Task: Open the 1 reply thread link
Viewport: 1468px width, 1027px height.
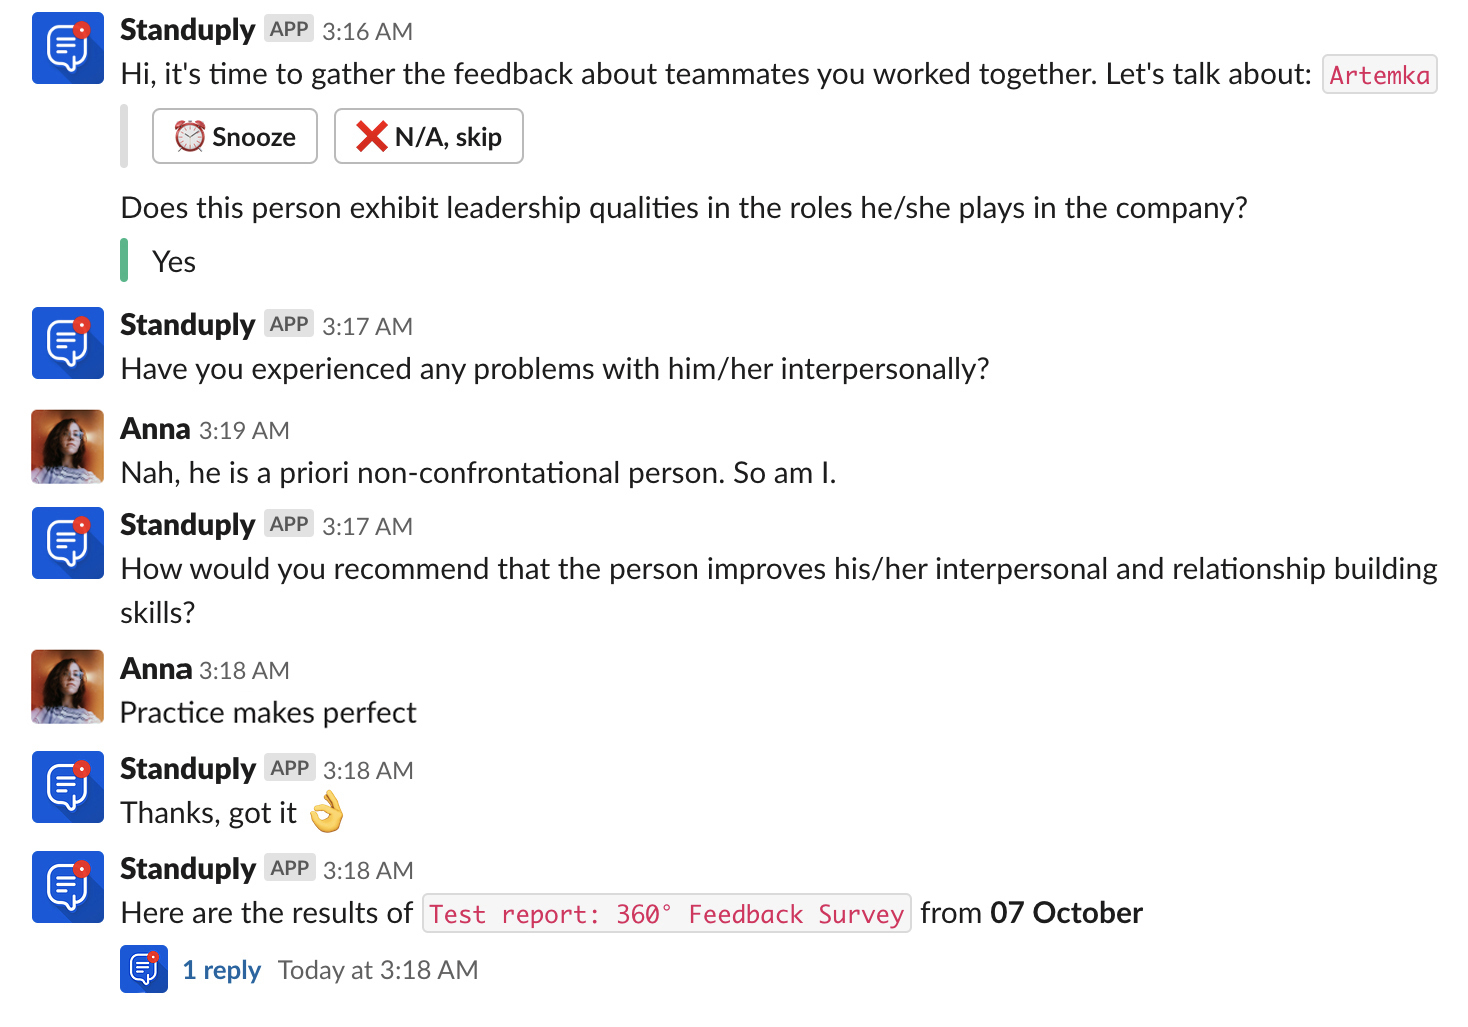Action: (x=221, y=970)
